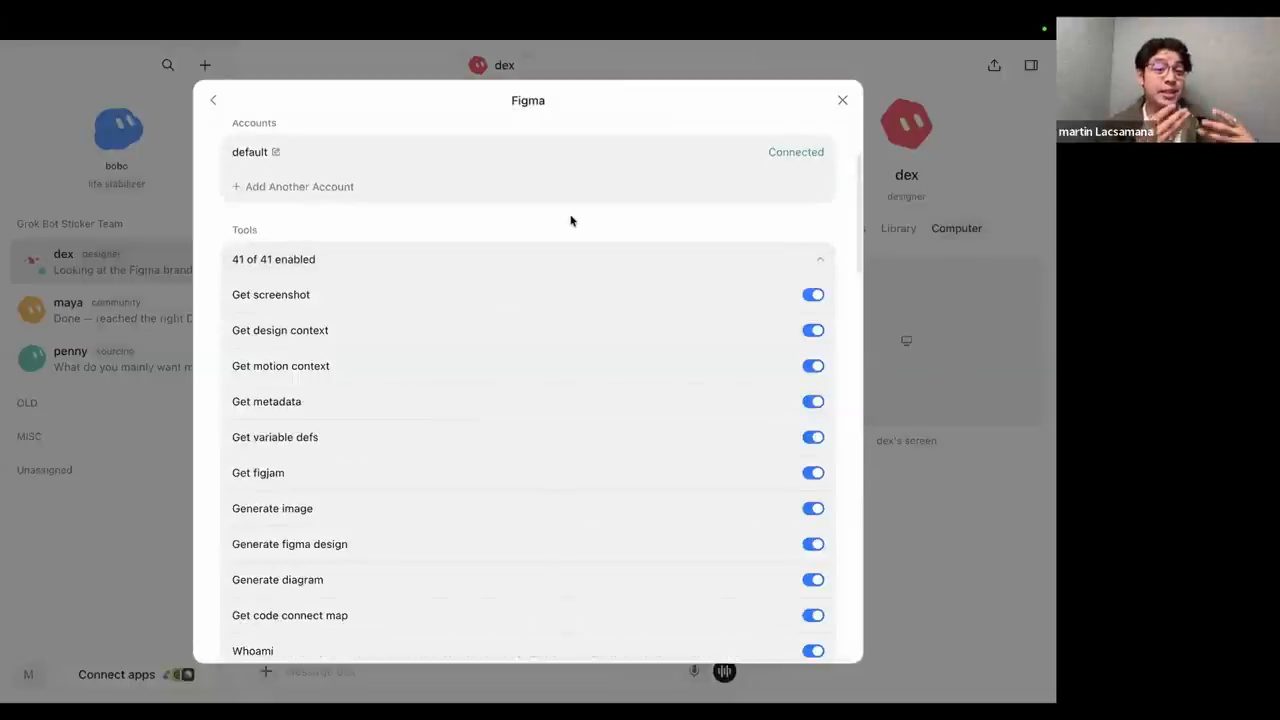Switch to the Computer tab
Image resolution: width=1280 pixels, height=720 pixels.
point(957,228)
